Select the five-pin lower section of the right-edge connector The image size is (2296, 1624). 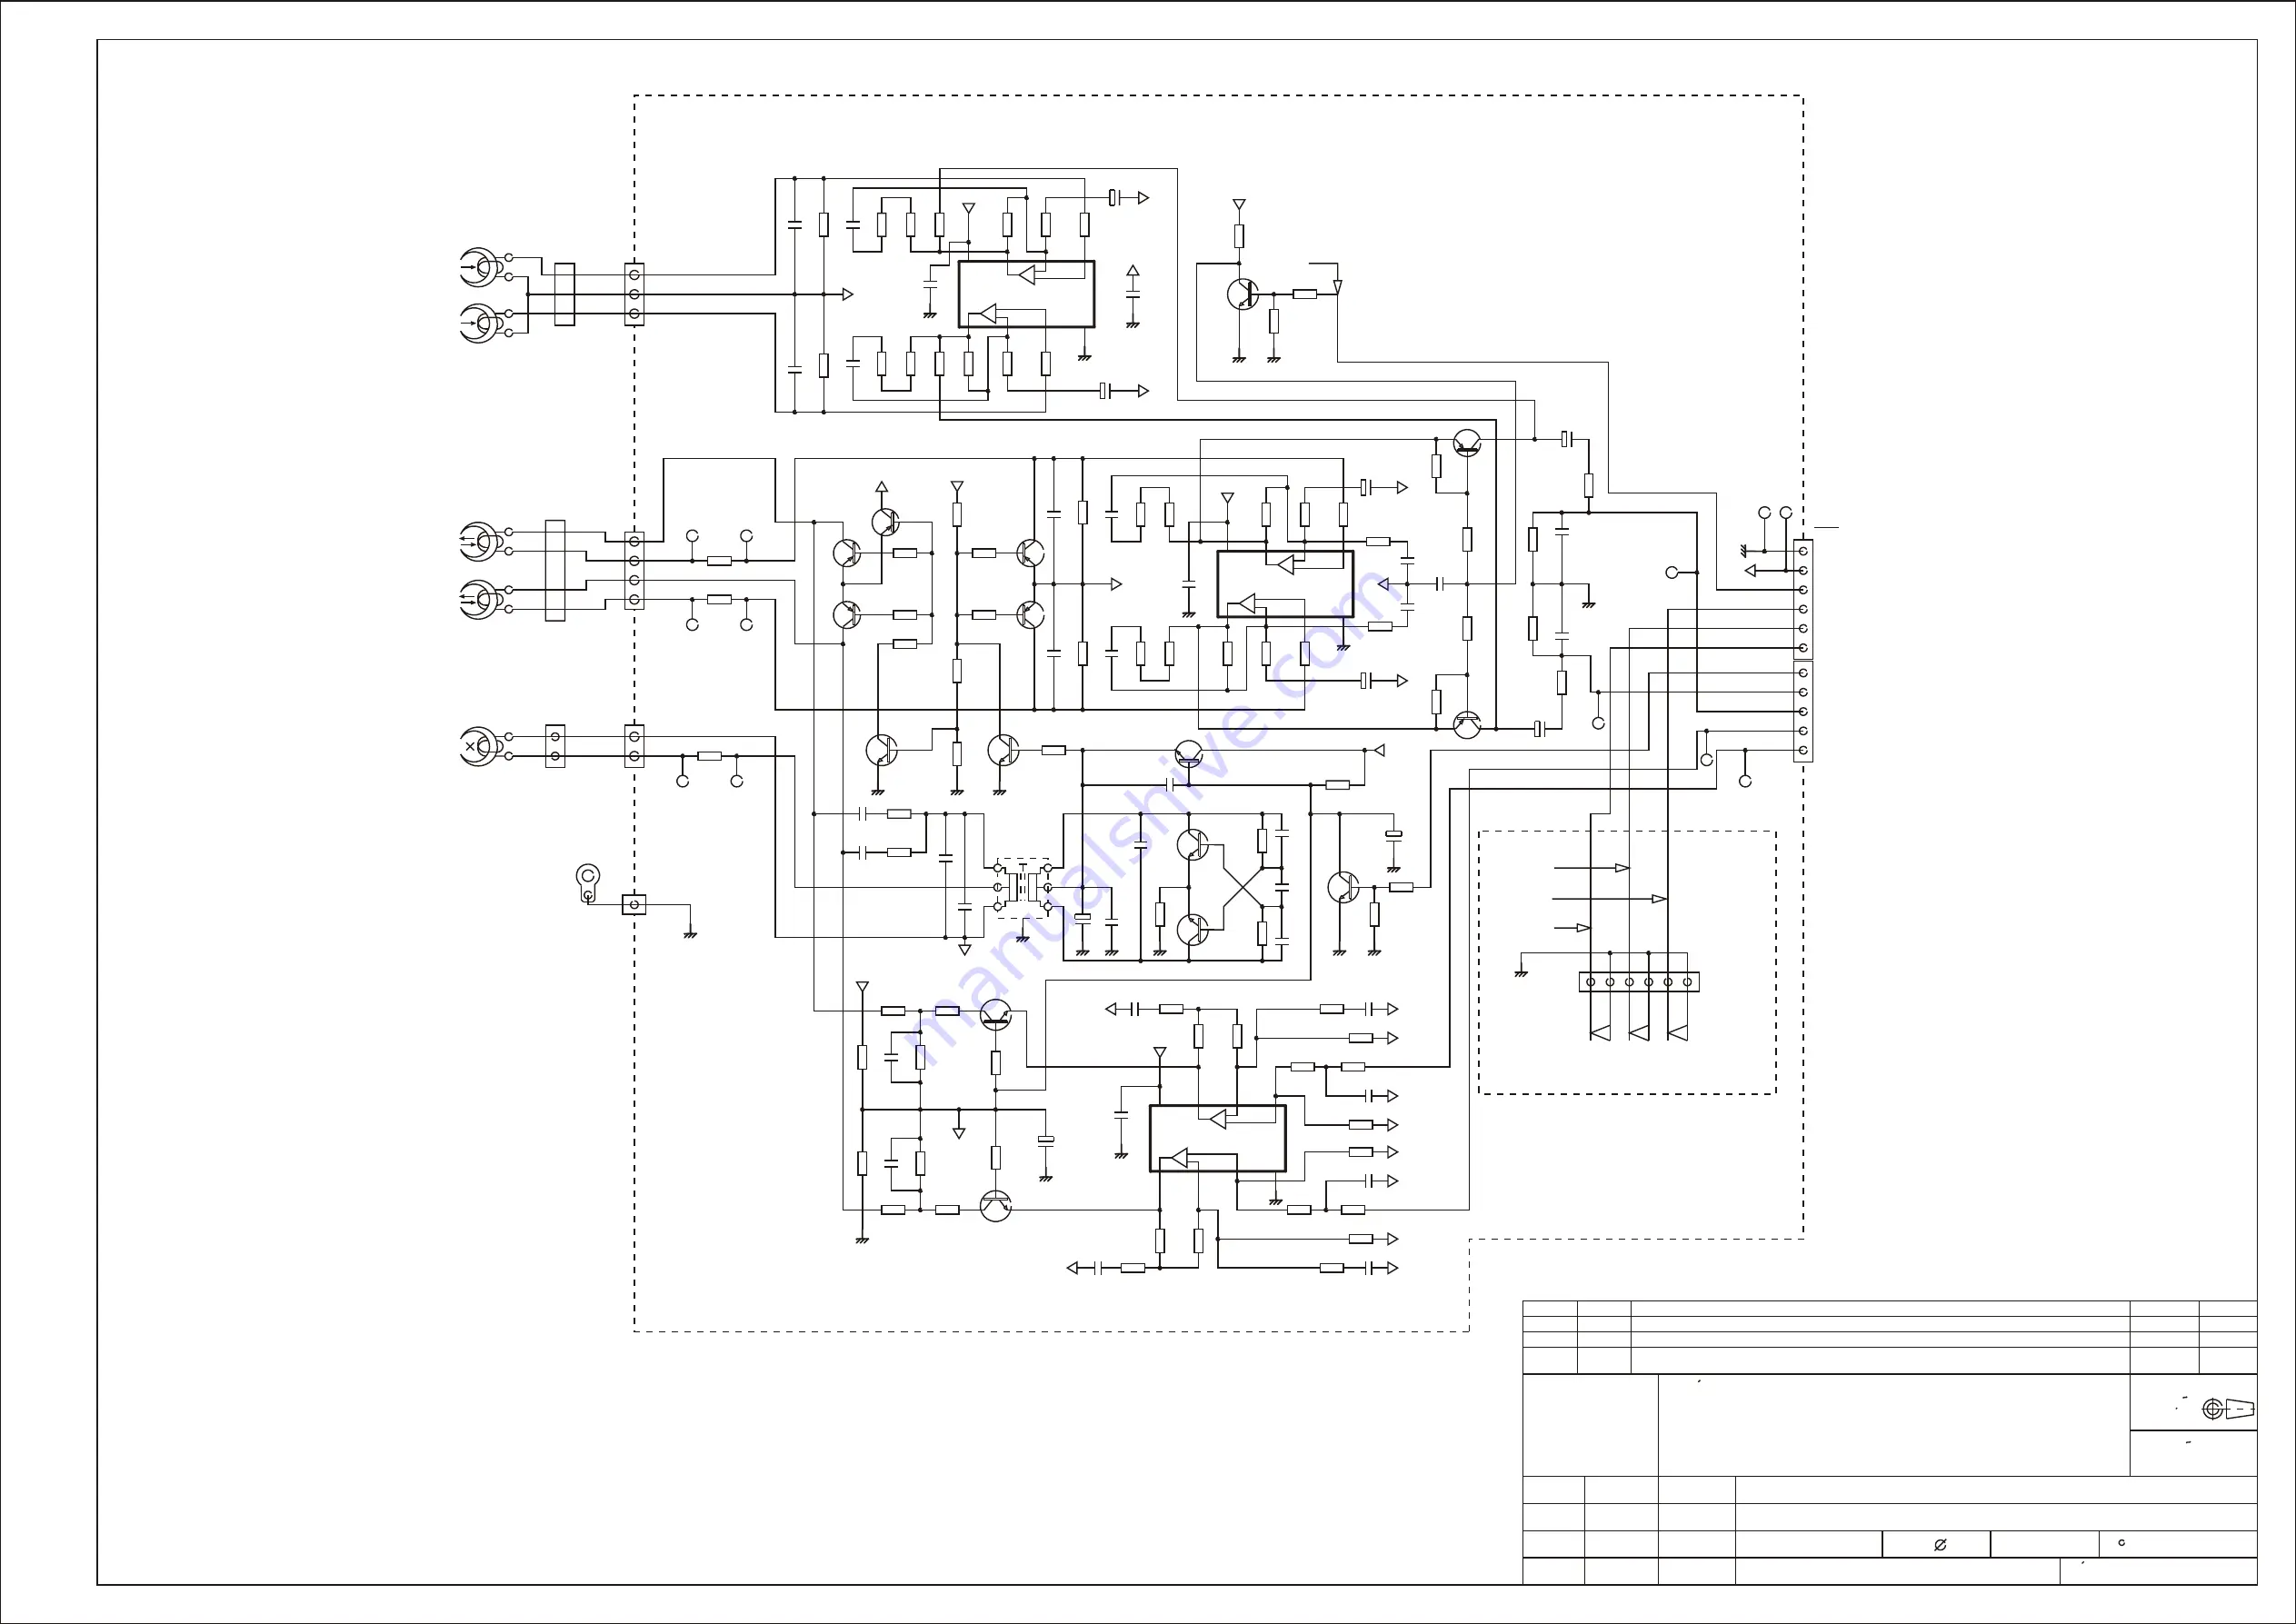[1803, 712]
